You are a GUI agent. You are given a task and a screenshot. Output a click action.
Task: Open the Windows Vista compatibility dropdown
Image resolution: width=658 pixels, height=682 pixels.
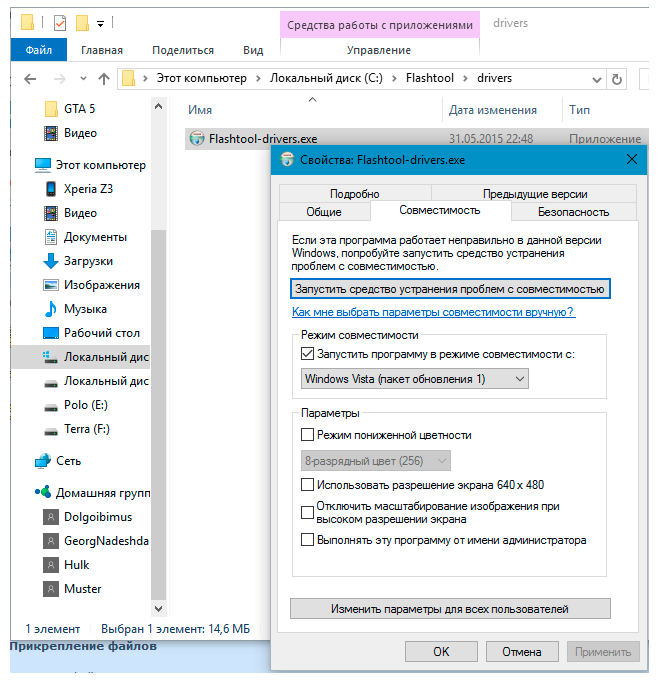(x=414, y=379)
